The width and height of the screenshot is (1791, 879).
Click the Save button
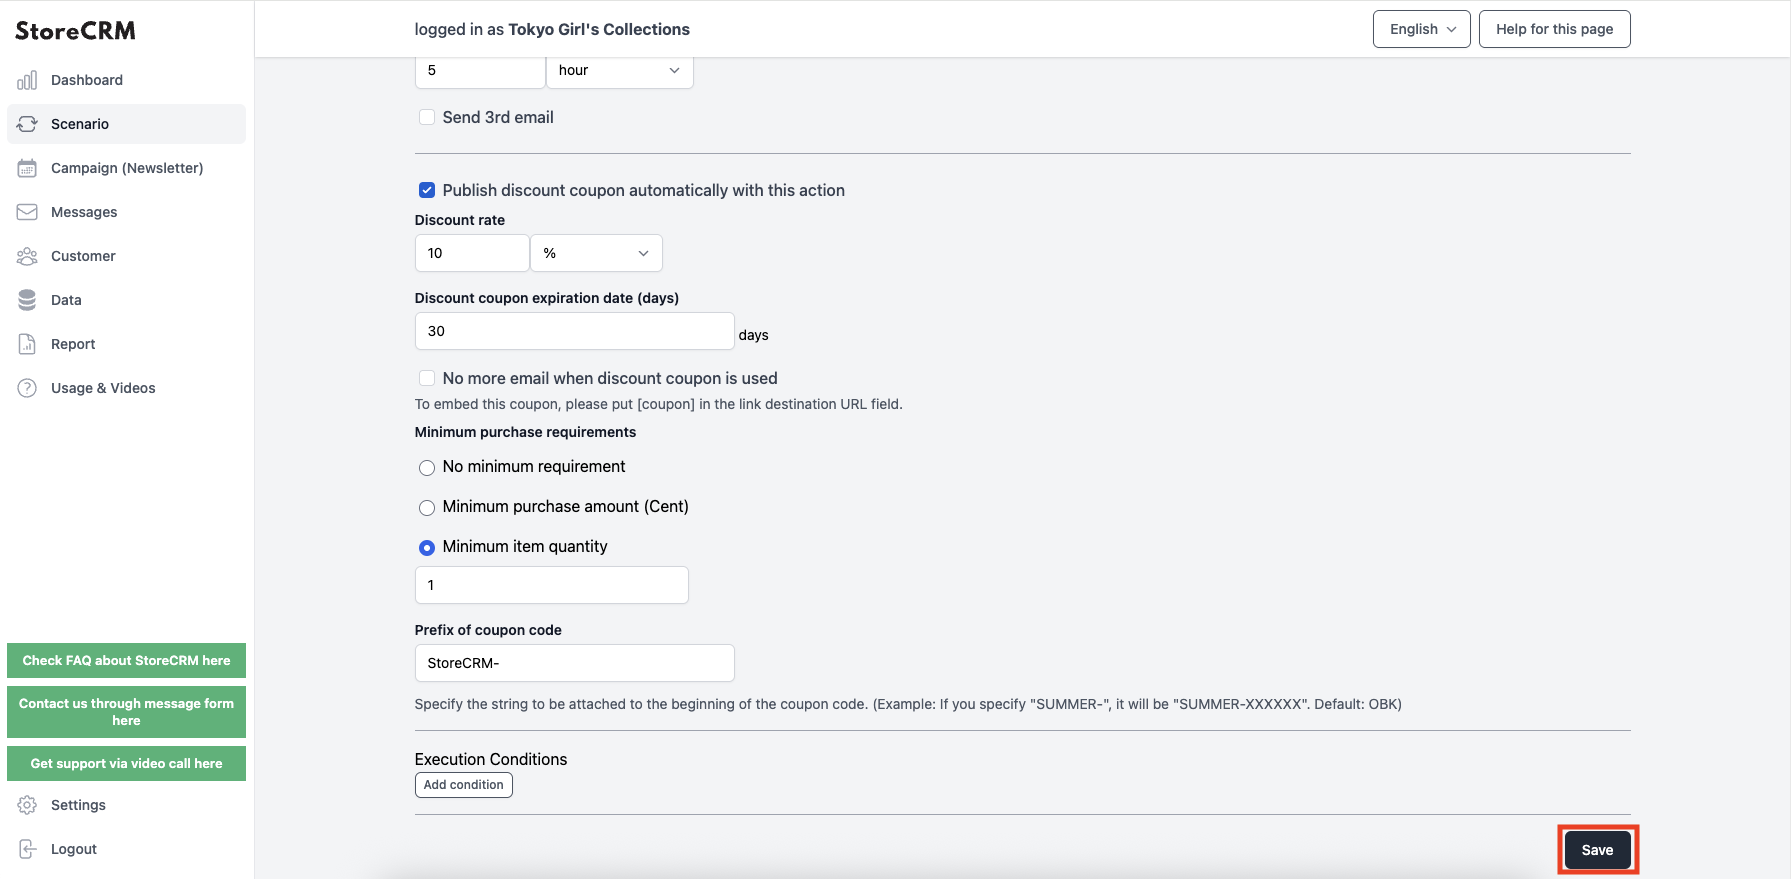[1597, 850]
